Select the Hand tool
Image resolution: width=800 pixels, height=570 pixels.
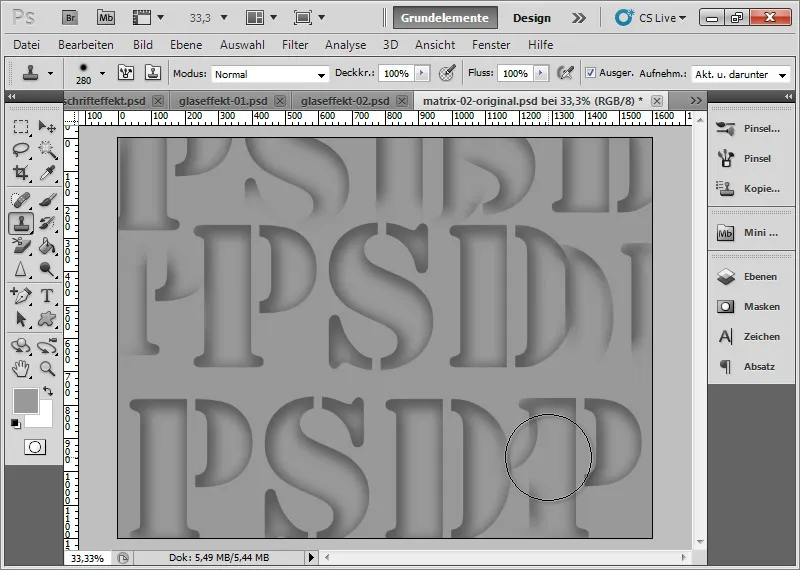tap(20, 368)
